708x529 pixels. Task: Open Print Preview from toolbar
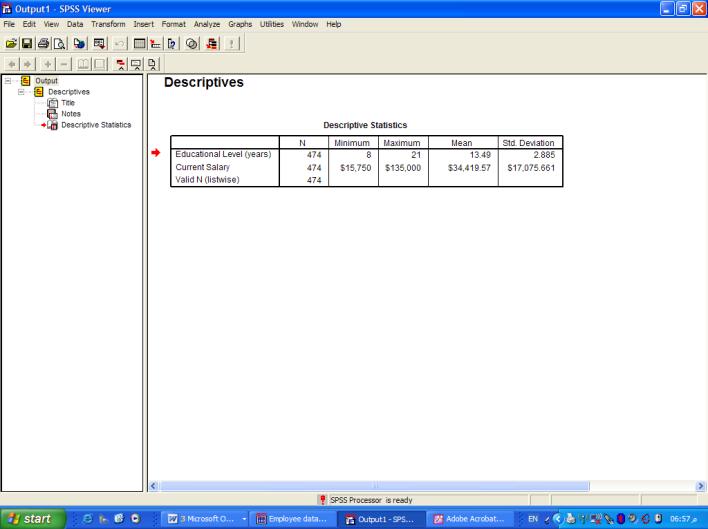tap(59, 43)
